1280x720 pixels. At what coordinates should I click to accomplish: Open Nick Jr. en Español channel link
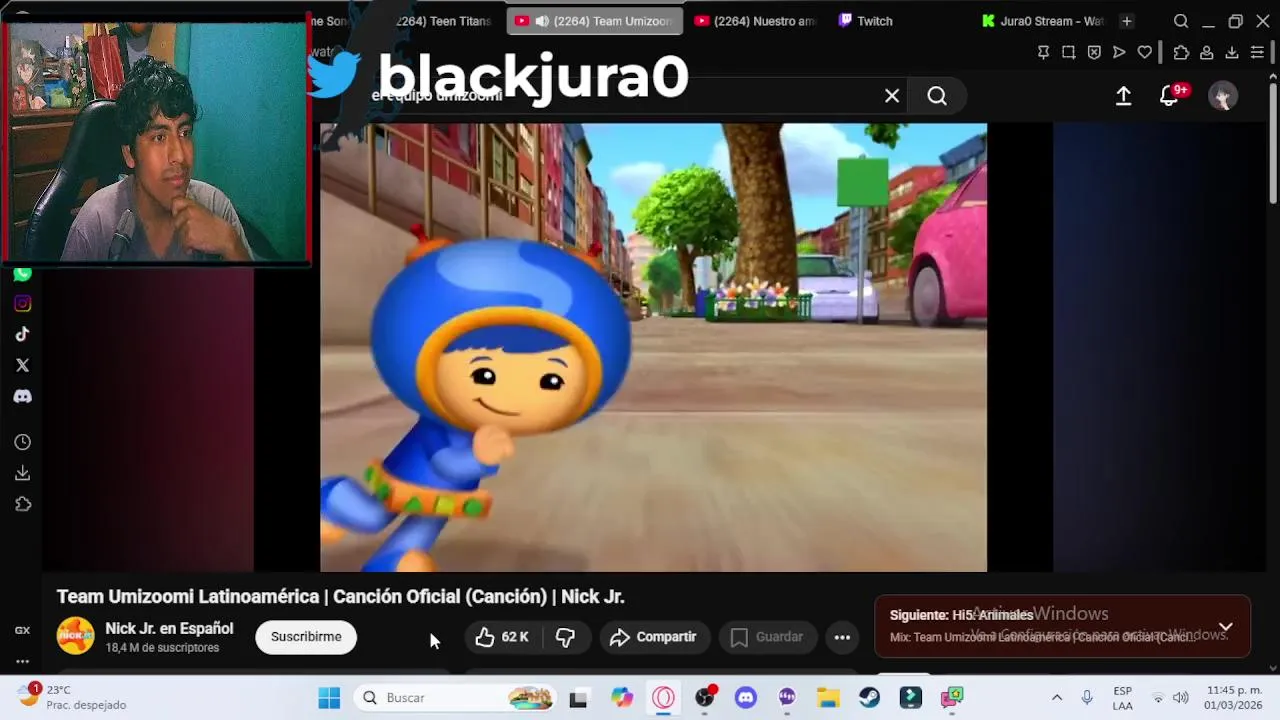pyautogui.click(x=169, y=628)
